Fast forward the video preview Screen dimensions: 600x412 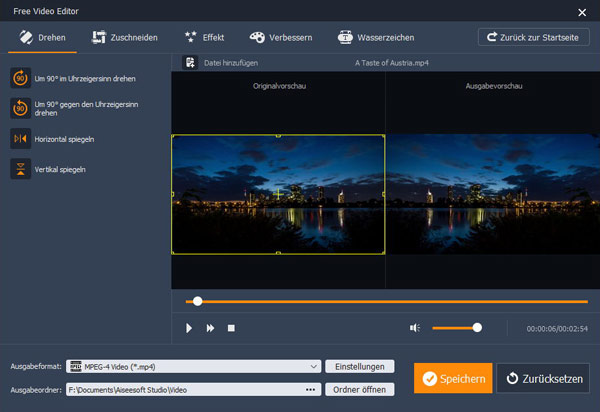click(210, 328)
